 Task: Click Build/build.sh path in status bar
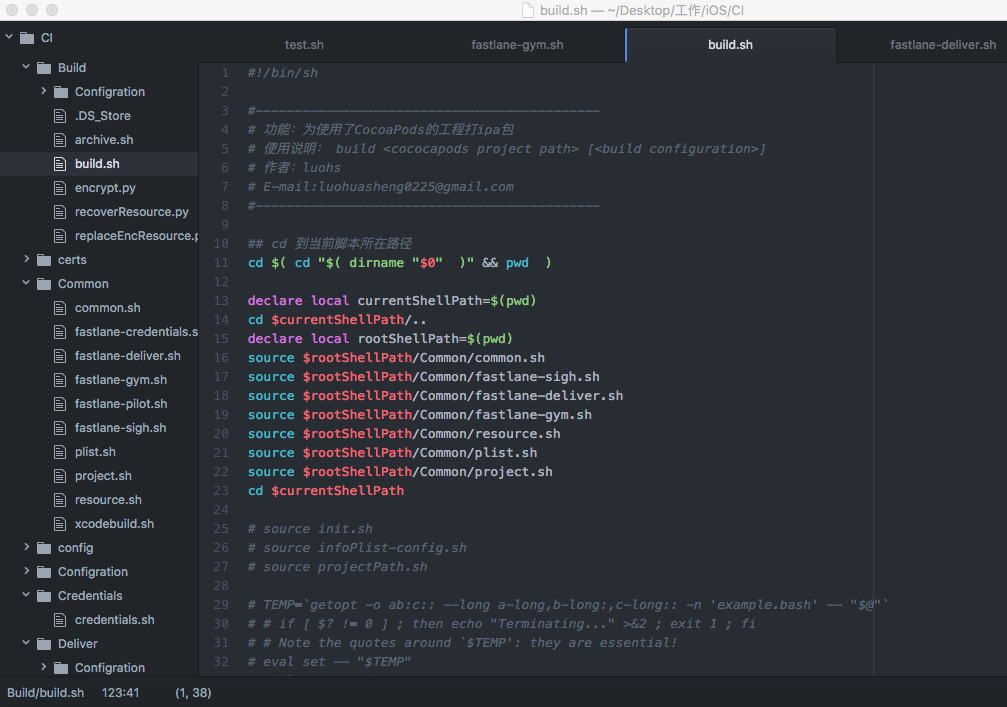(x=46, y=693)
